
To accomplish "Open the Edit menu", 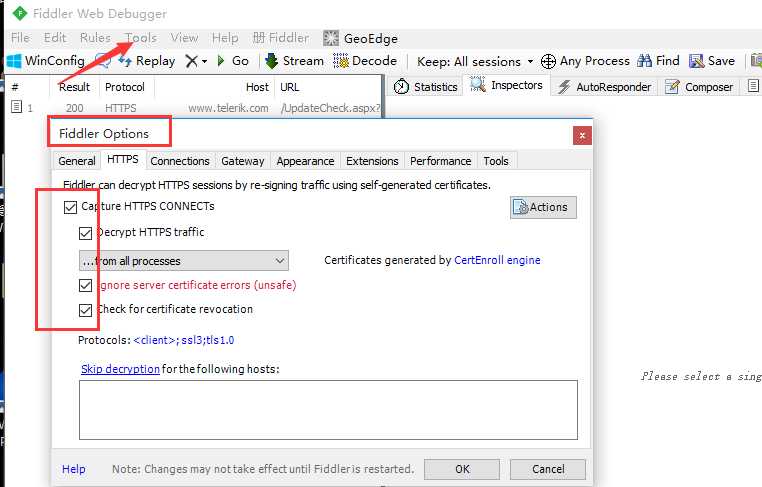I will click(55, 38).
